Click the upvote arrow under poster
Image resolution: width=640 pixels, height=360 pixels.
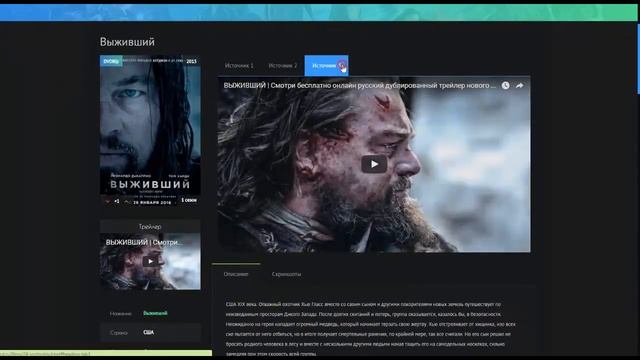127,201
